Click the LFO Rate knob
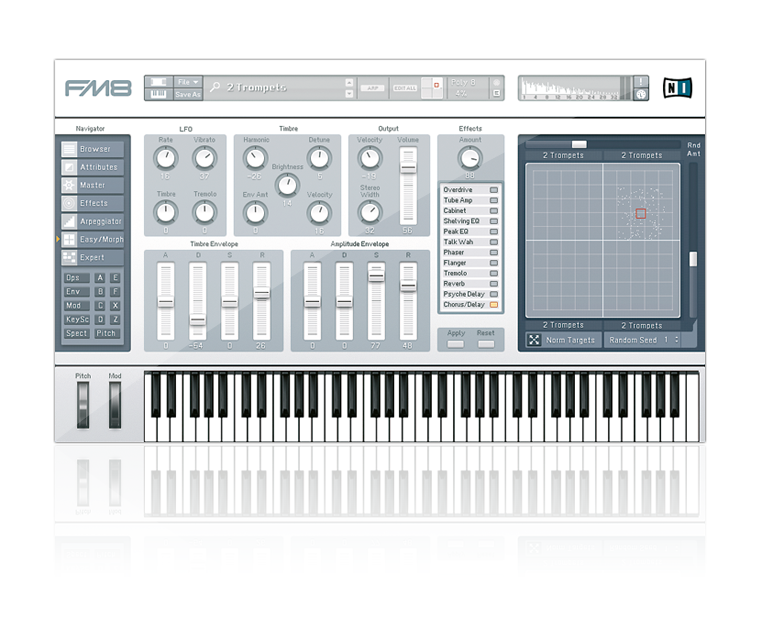759x620 pixels. [x=165, y=159]
